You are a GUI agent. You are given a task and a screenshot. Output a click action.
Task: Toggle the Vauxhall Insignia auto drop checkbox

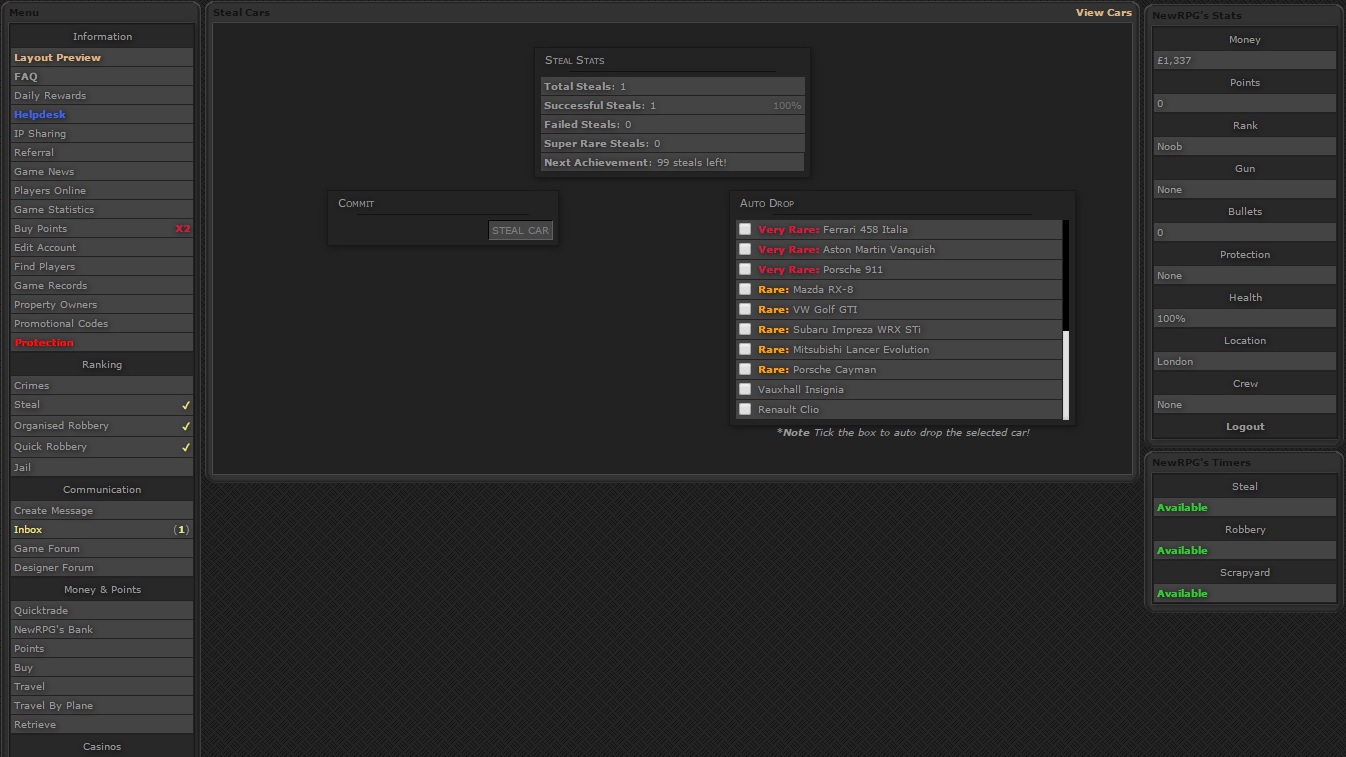click(745, 389)
